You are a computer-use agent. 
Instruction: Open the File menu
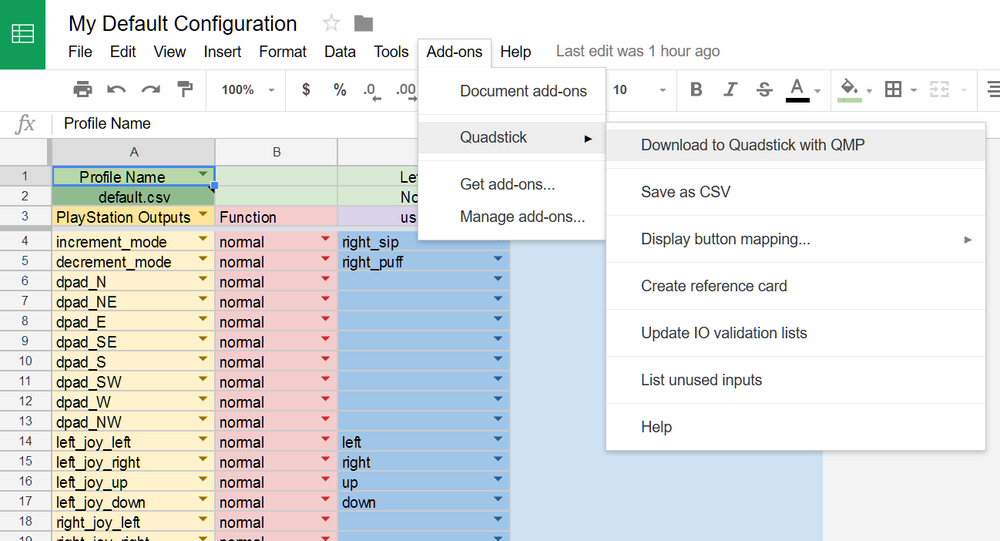tap(80, 52)
